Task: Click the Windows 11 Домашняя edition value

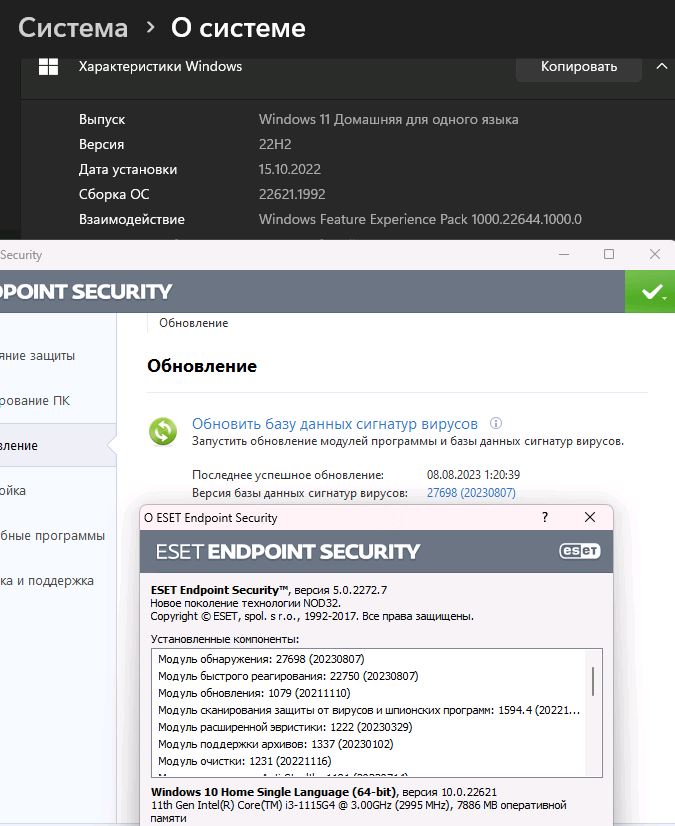Action: [x=388, y=120]
